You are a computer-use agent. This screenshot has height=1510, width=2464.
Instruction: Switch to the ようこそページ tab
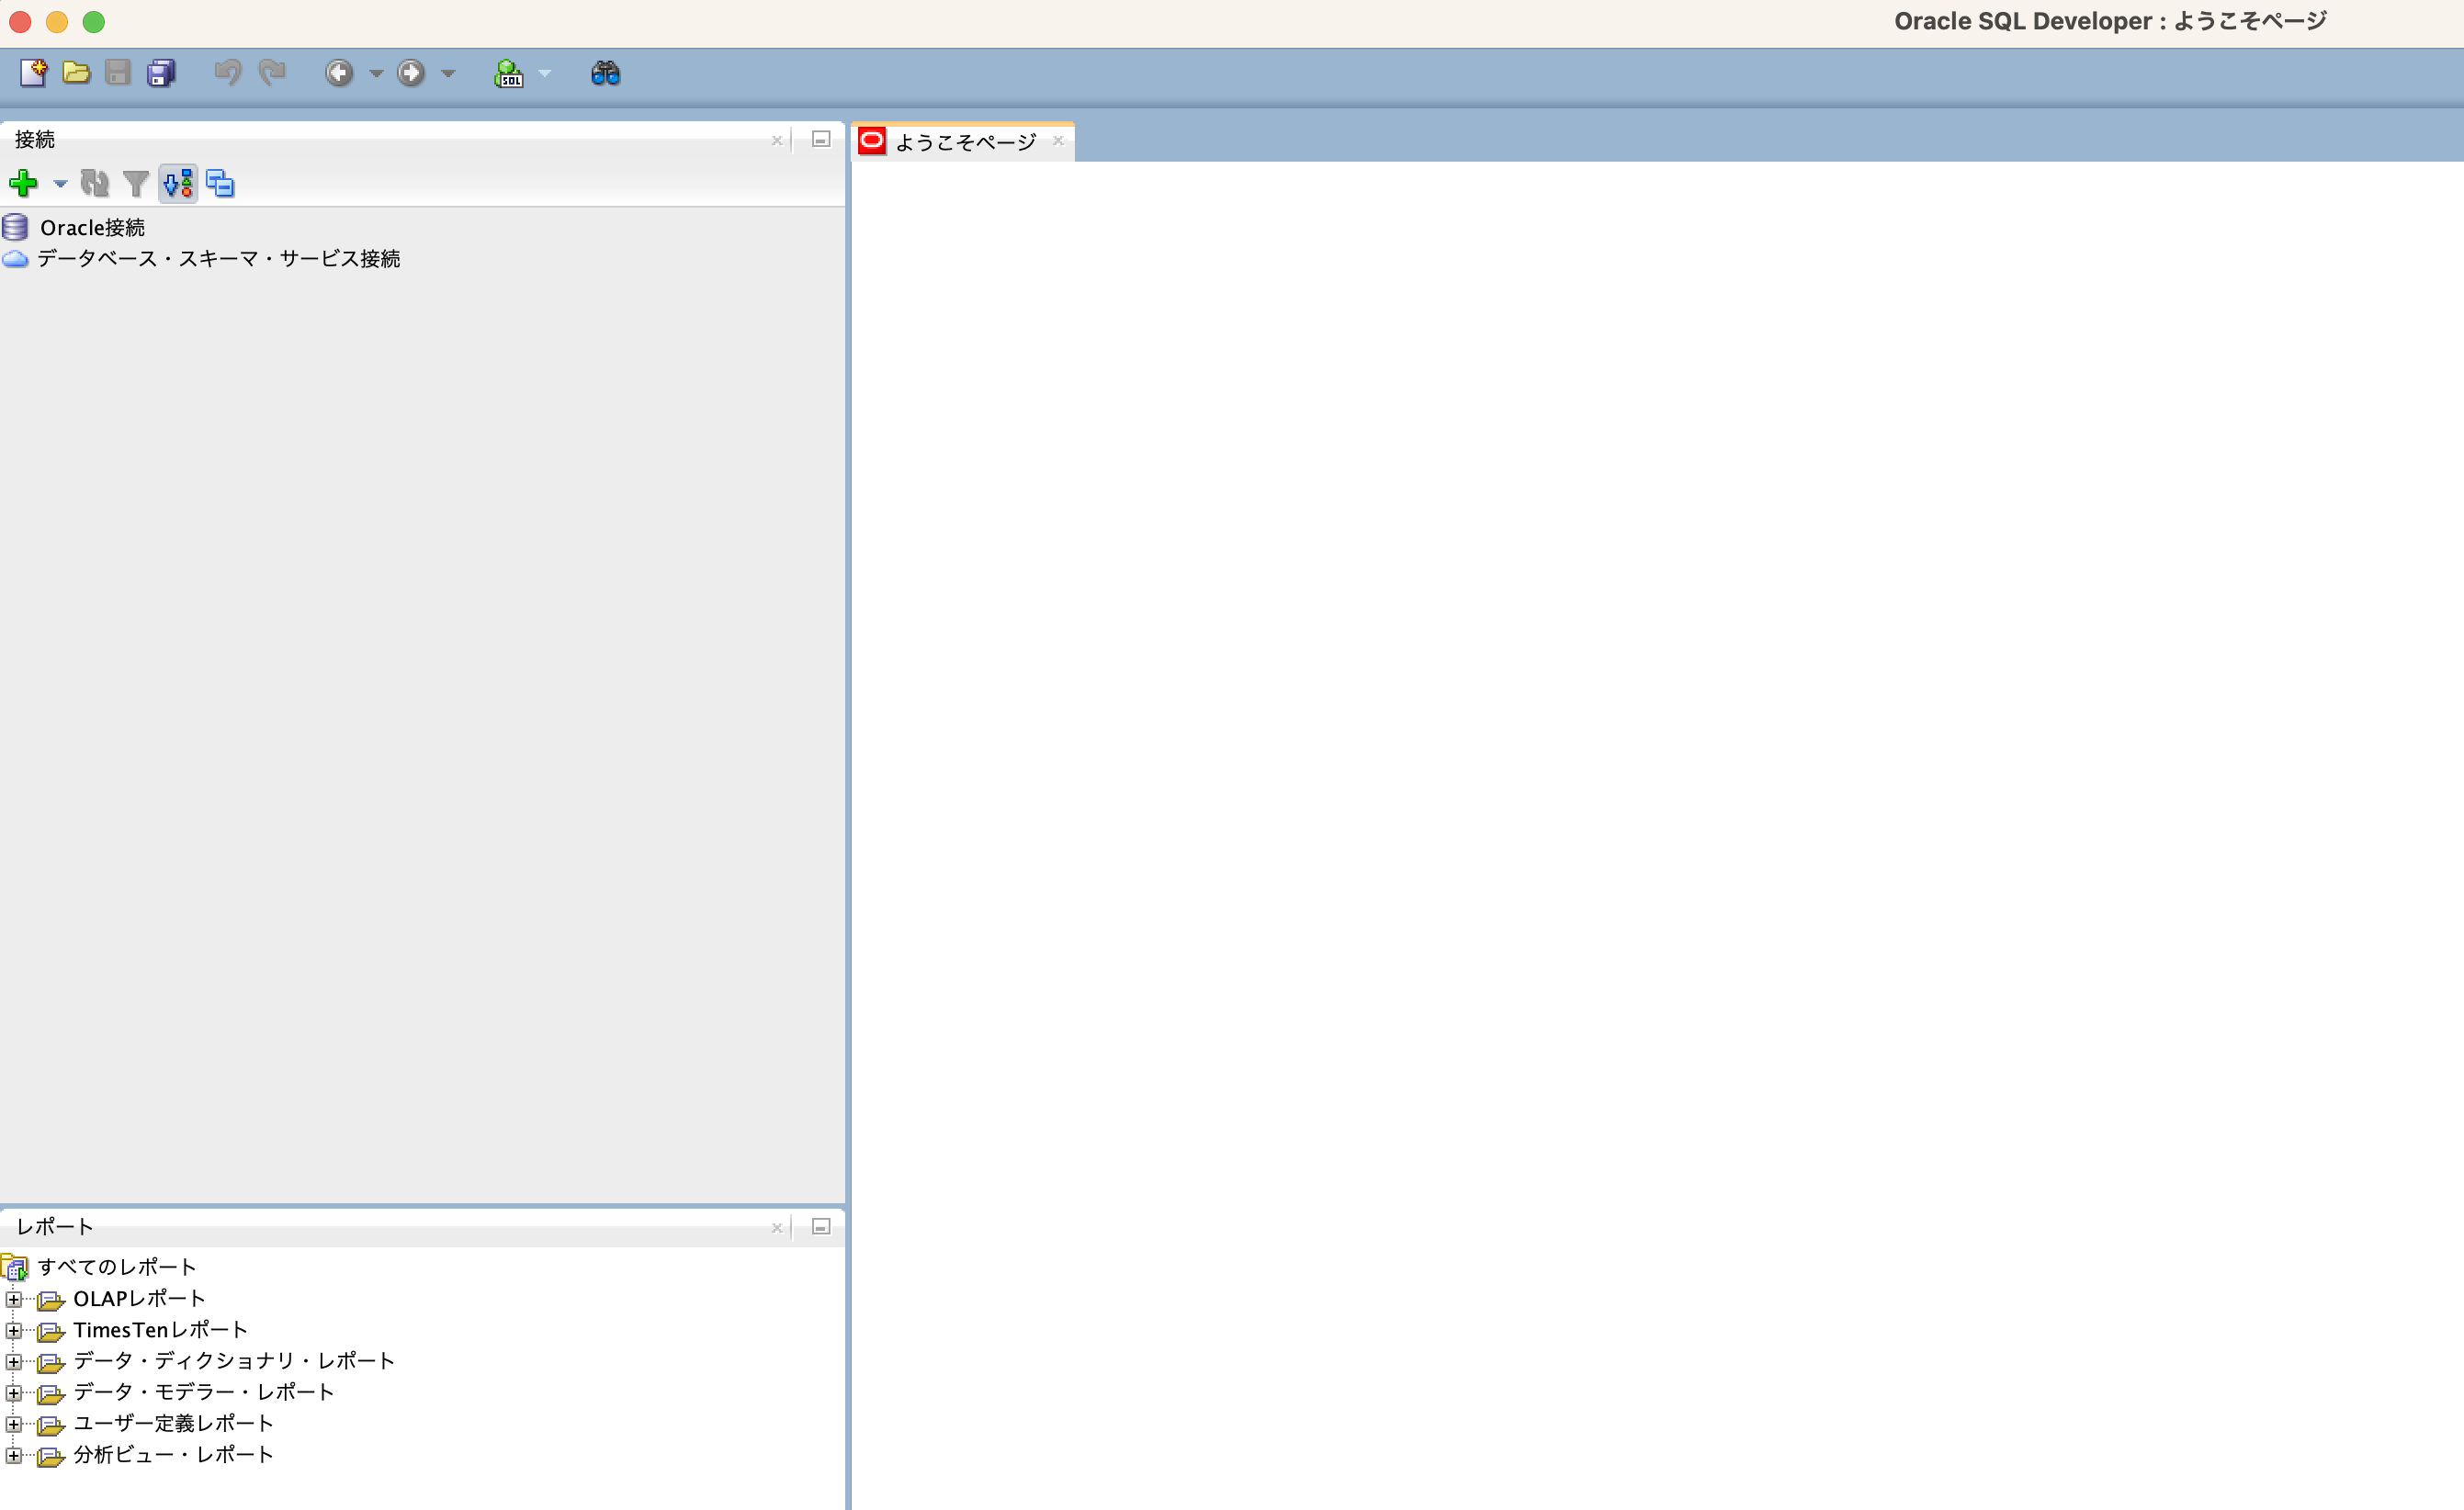tap(963, 141)
